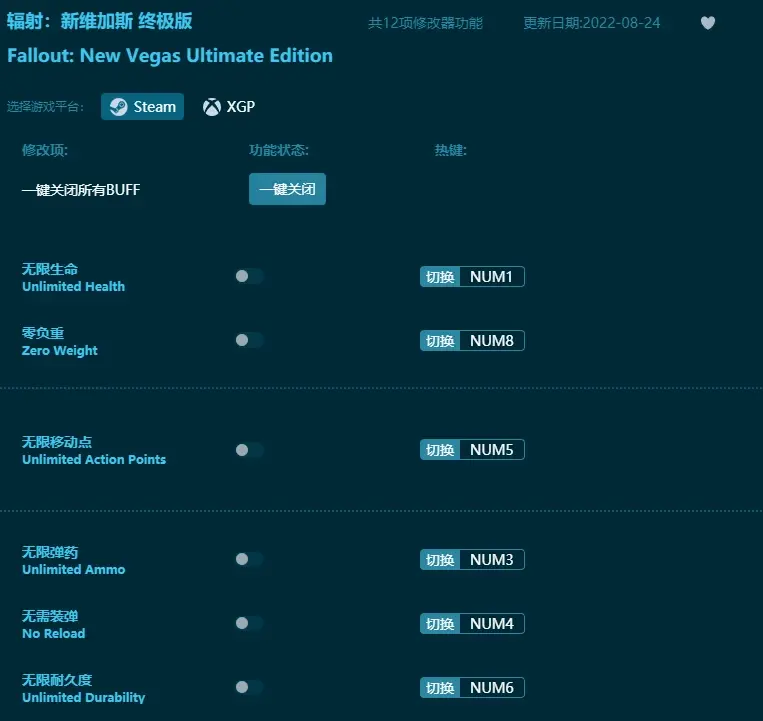
Task: Click 切换 label beside NUM8
Action: (440, 341)
